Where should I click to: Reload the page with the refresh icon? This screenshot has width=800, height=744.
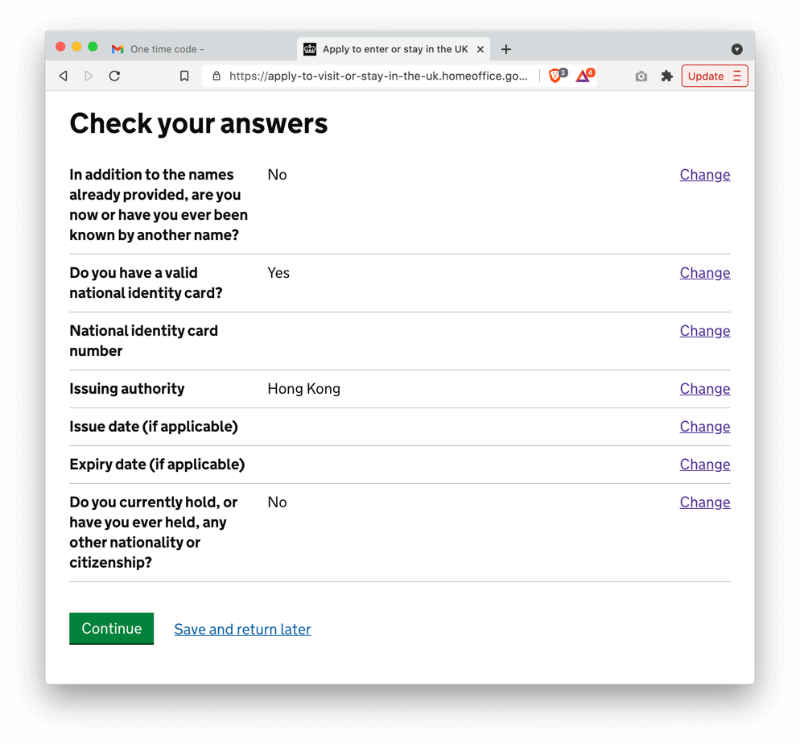115,76
